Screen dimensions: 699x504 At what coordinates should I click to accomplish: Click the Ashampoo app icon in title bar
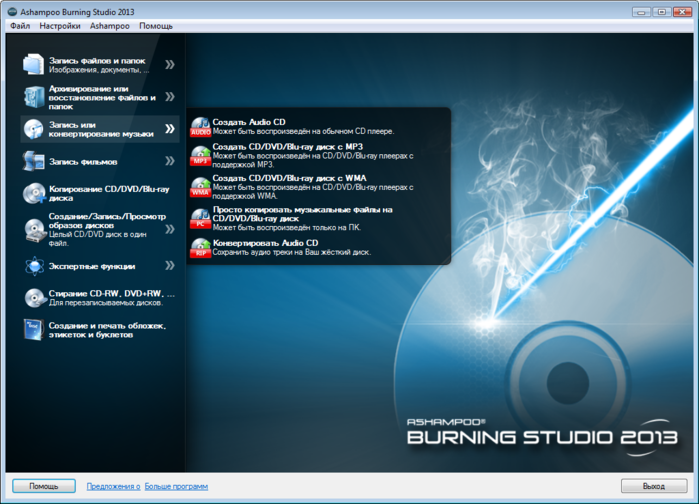(x=12, y=12)
